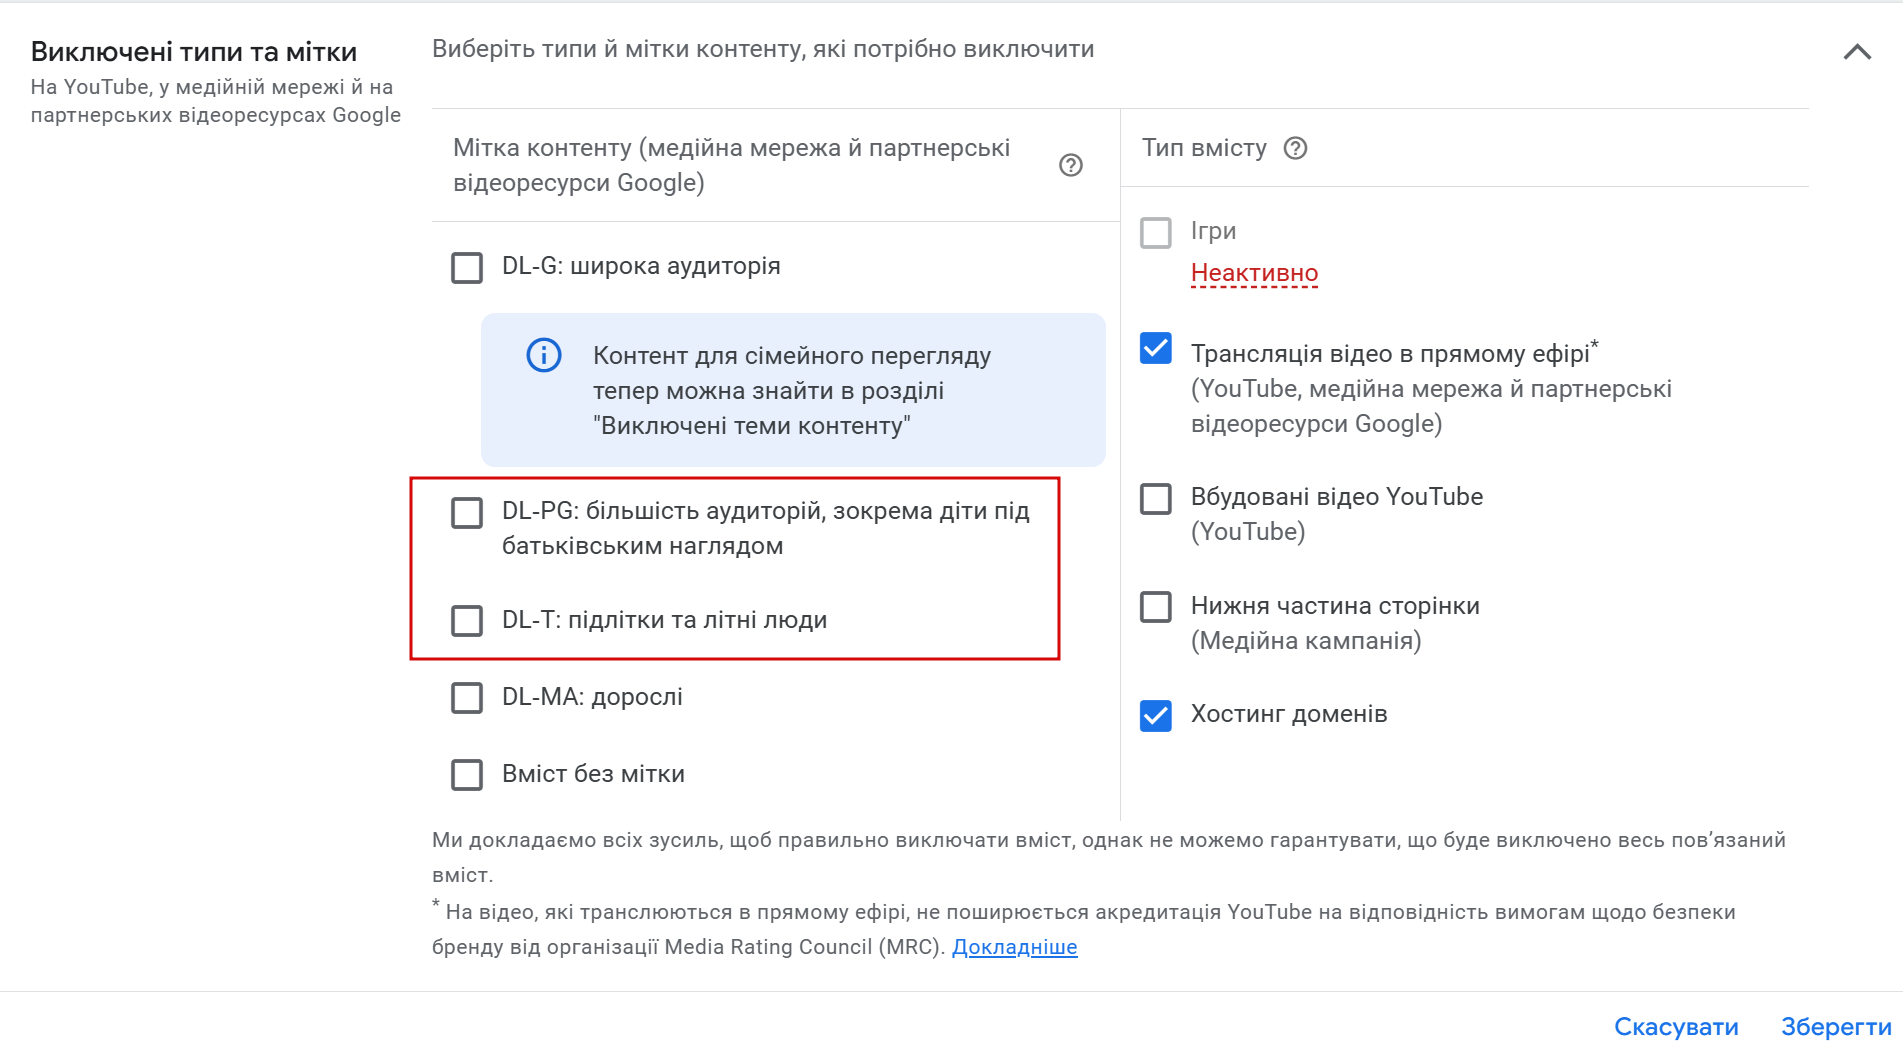
Task: Select DL-MA: дорослі checkbox
Action: point(467,697)
